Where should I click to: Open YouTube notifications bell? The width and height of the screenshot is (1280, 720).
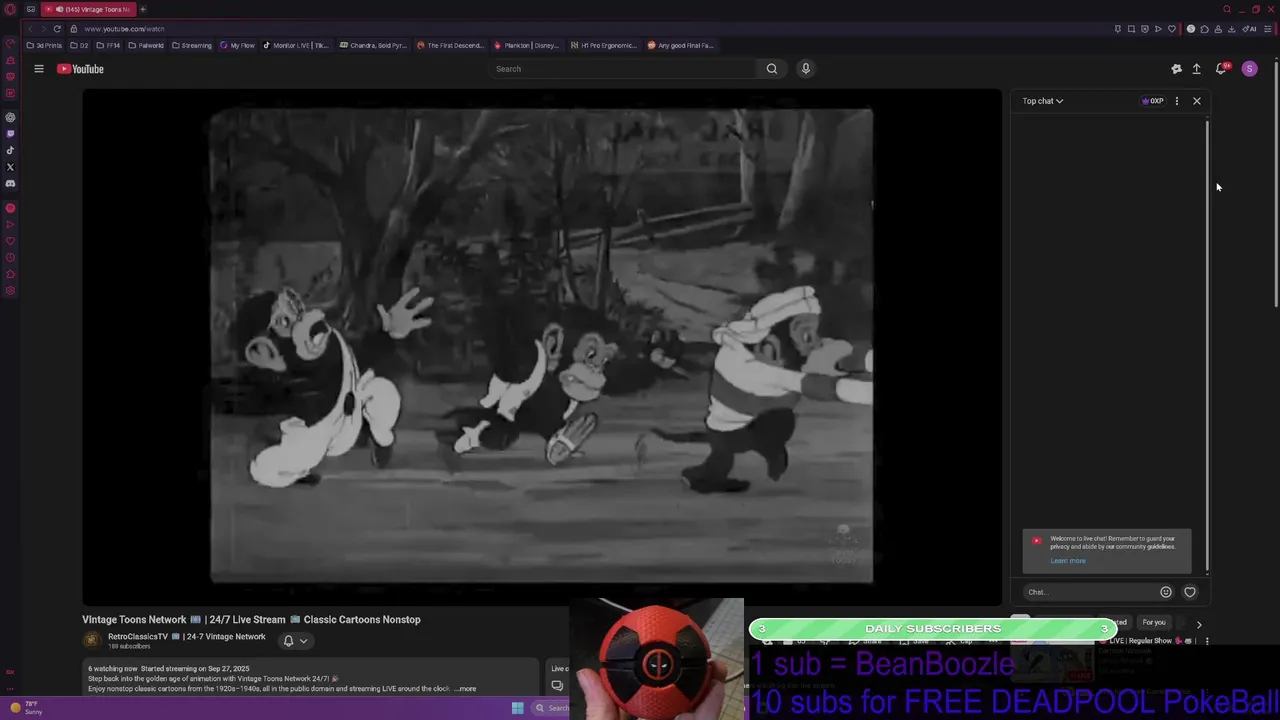coord(1221,69)
